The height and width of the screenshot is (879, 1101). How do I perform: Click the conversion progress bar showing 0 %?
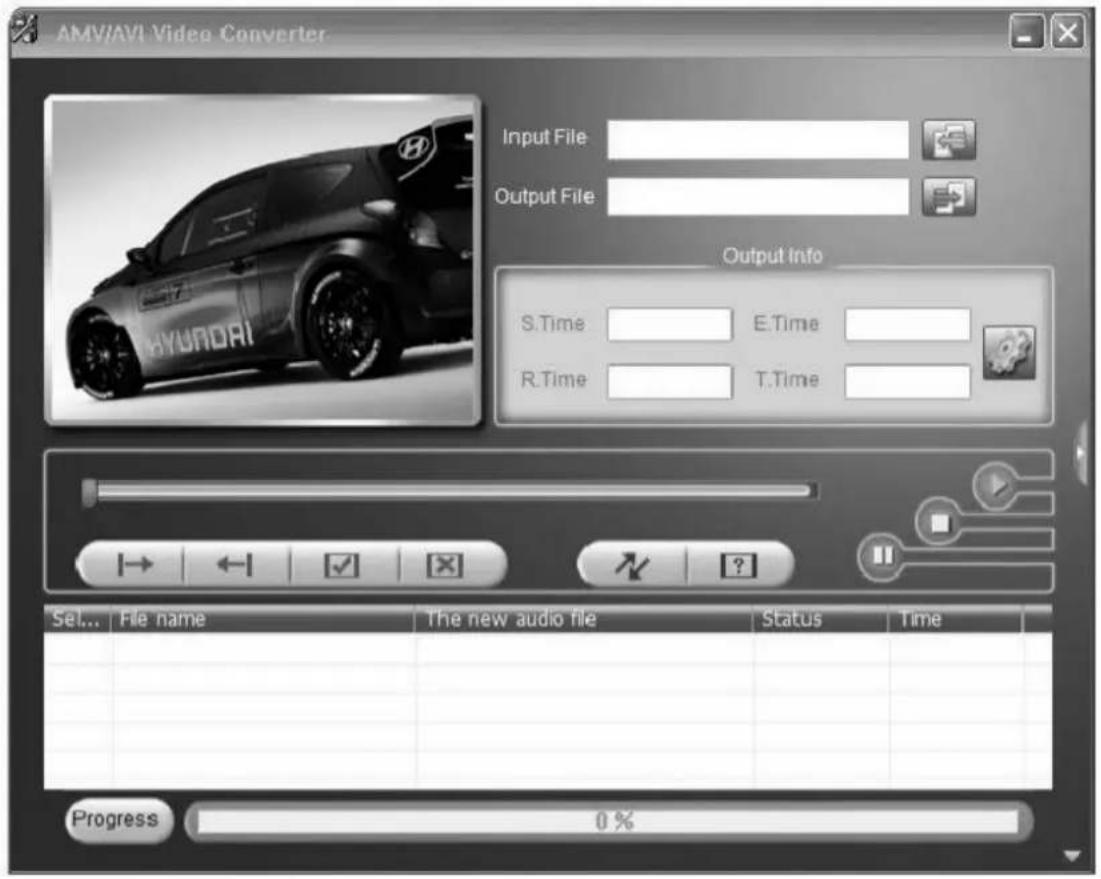[x=608, y=821]
